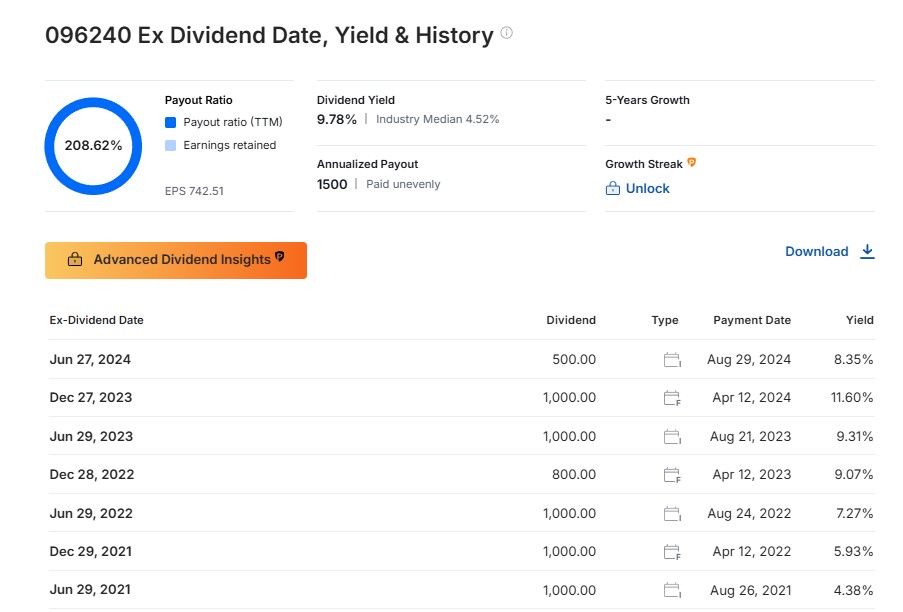Select the Dec 29, 2021 ex-dividend date
Image resolution: width=903 pixels, height=612 pixels.
pos(90,552)
